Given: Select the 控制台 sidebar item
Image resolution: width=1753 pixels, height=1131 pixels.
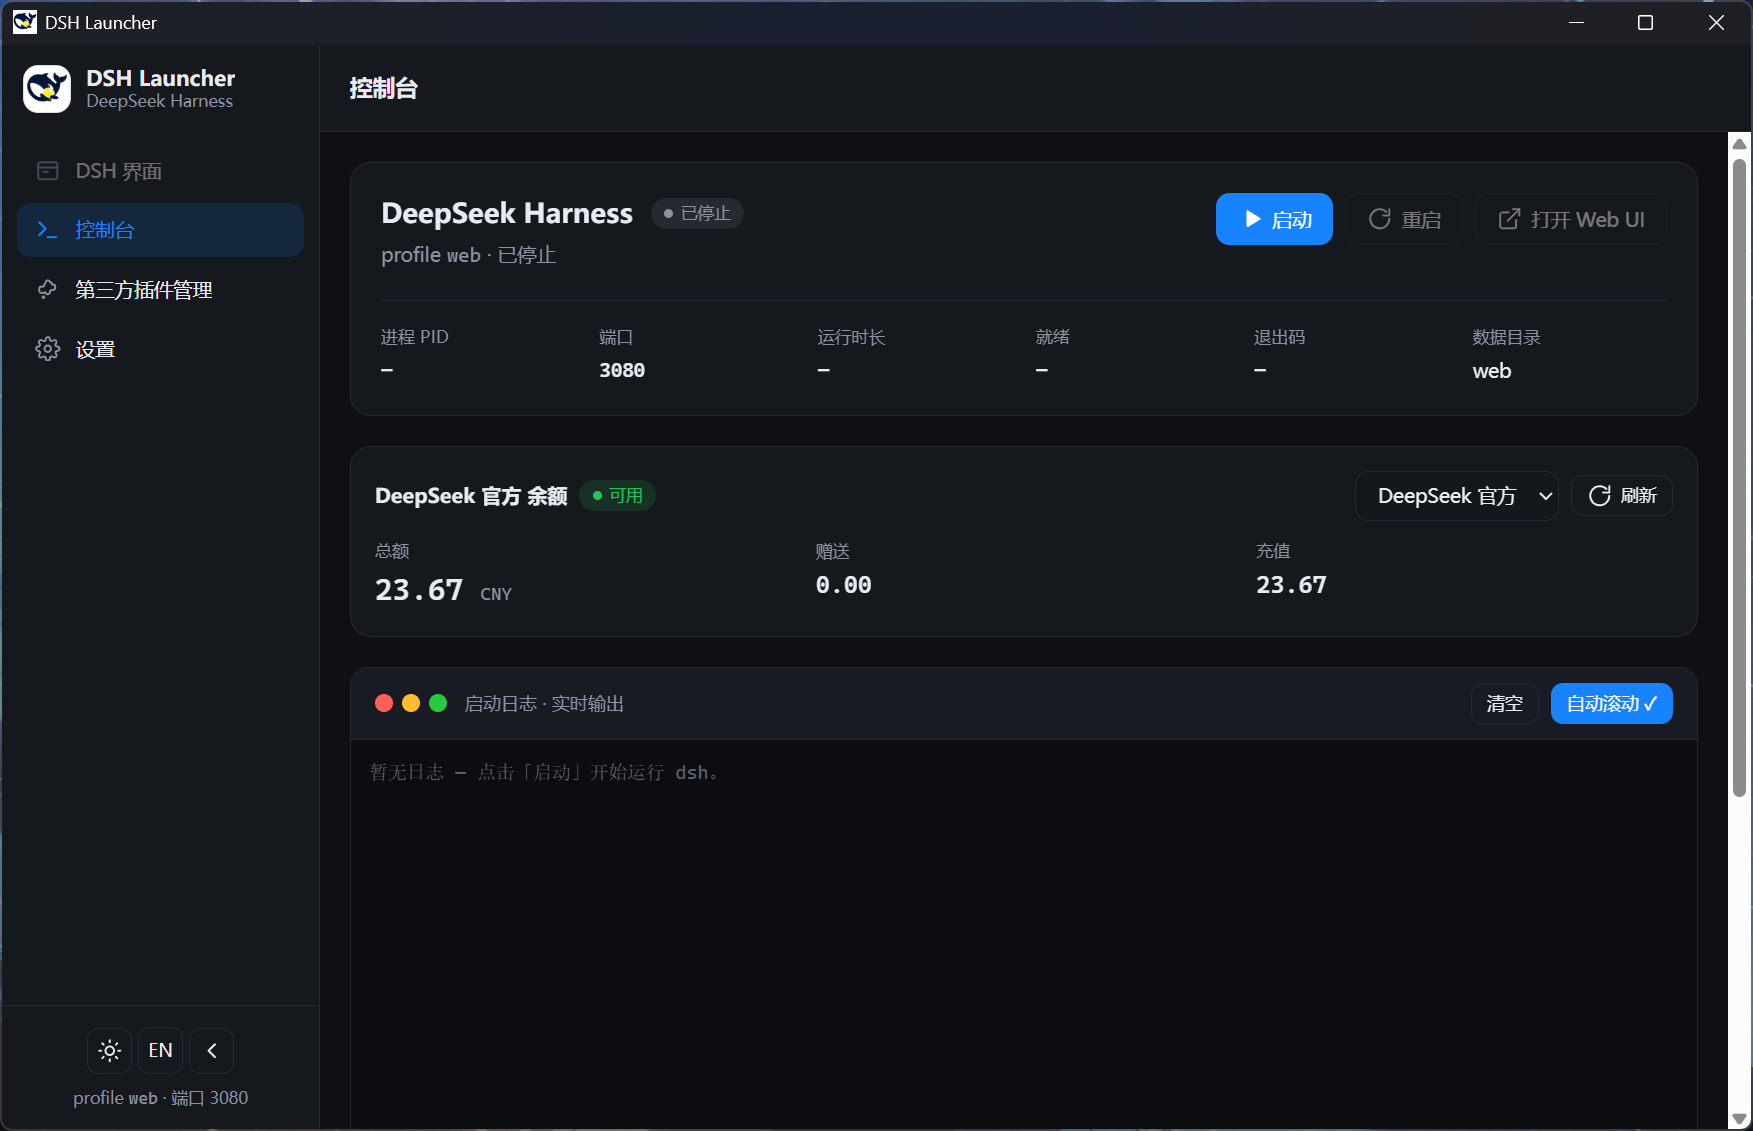Looking at the screenshot, I should (x=160, y=230).
